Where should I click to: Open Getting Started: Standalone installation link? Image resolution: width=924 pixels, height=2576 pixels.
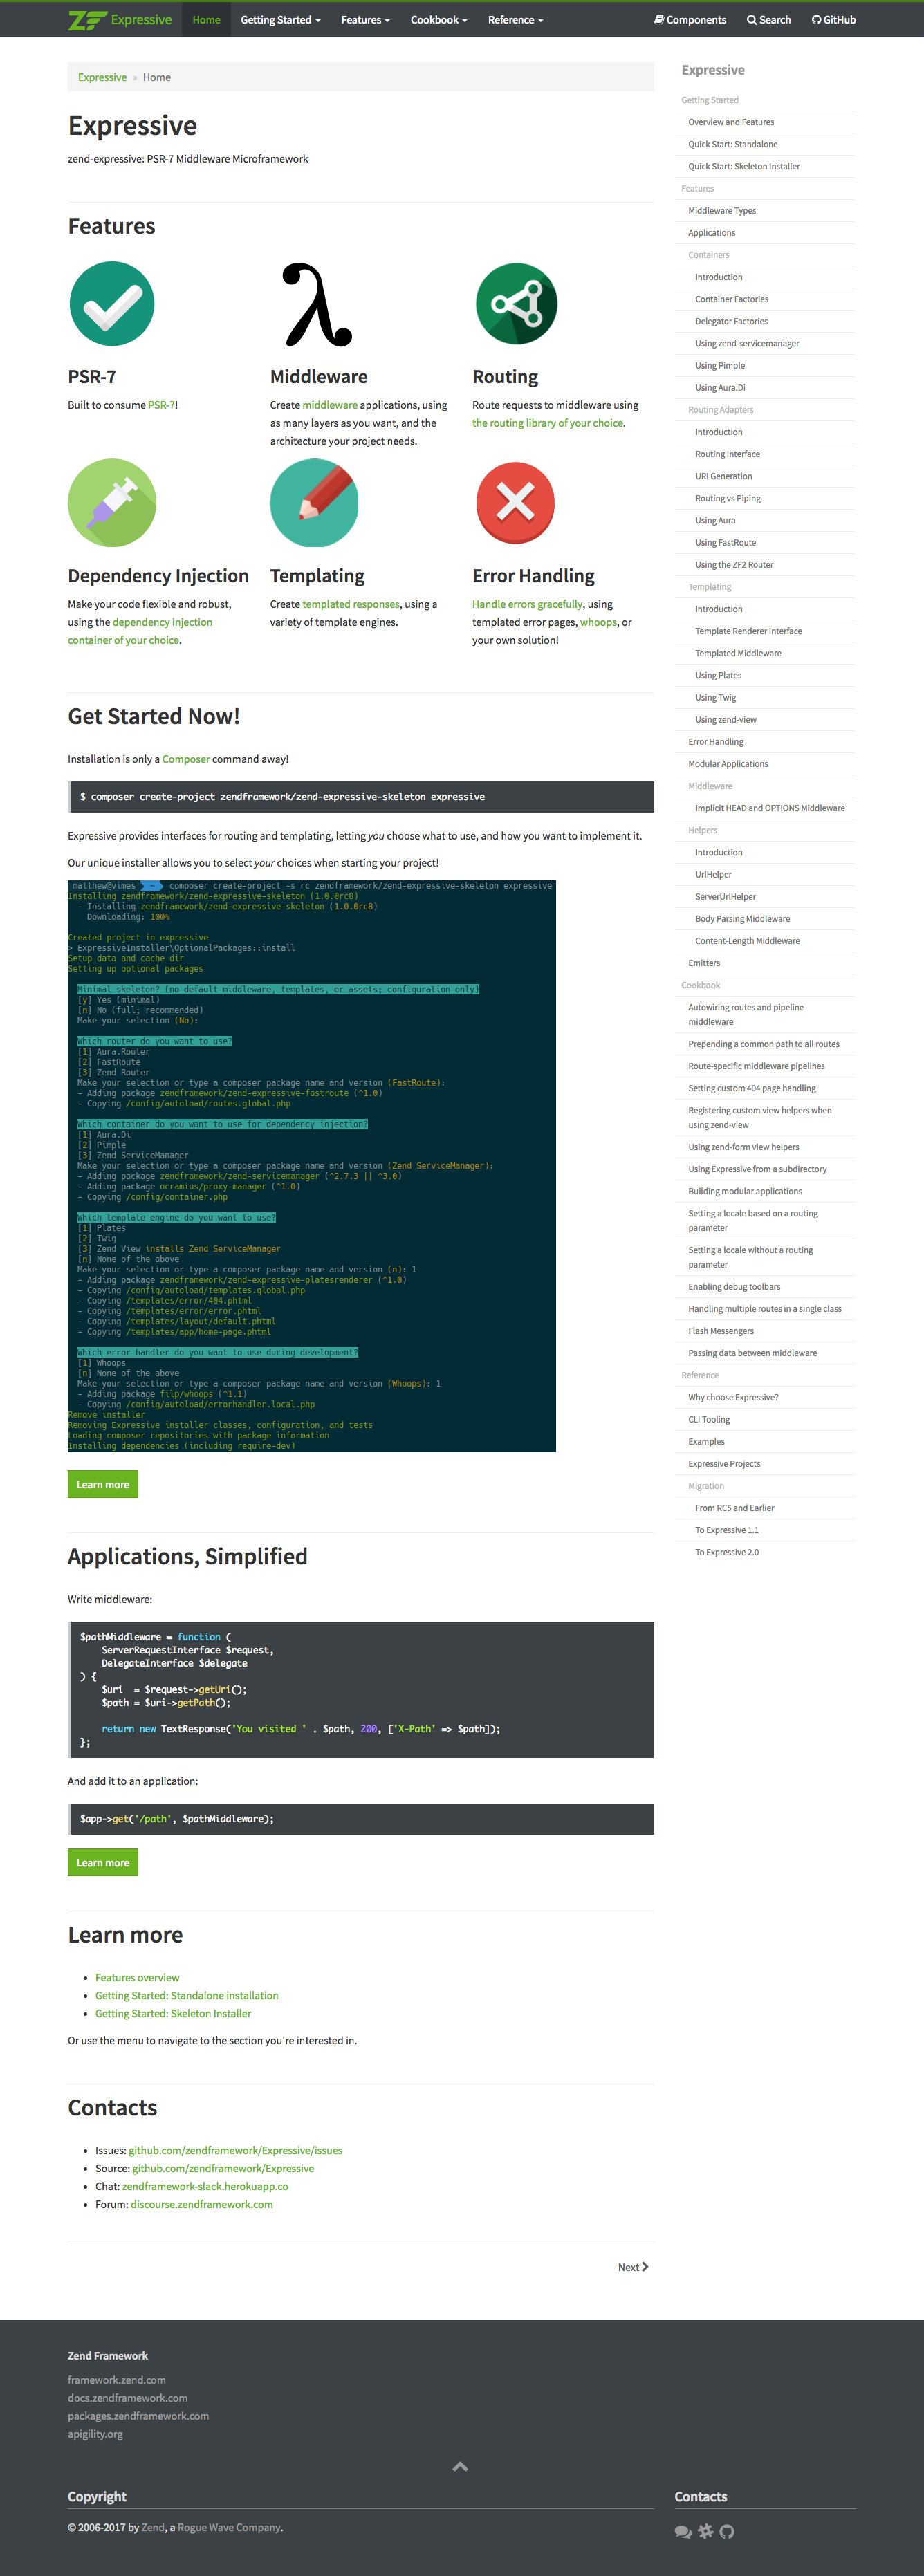(187, 1995)
